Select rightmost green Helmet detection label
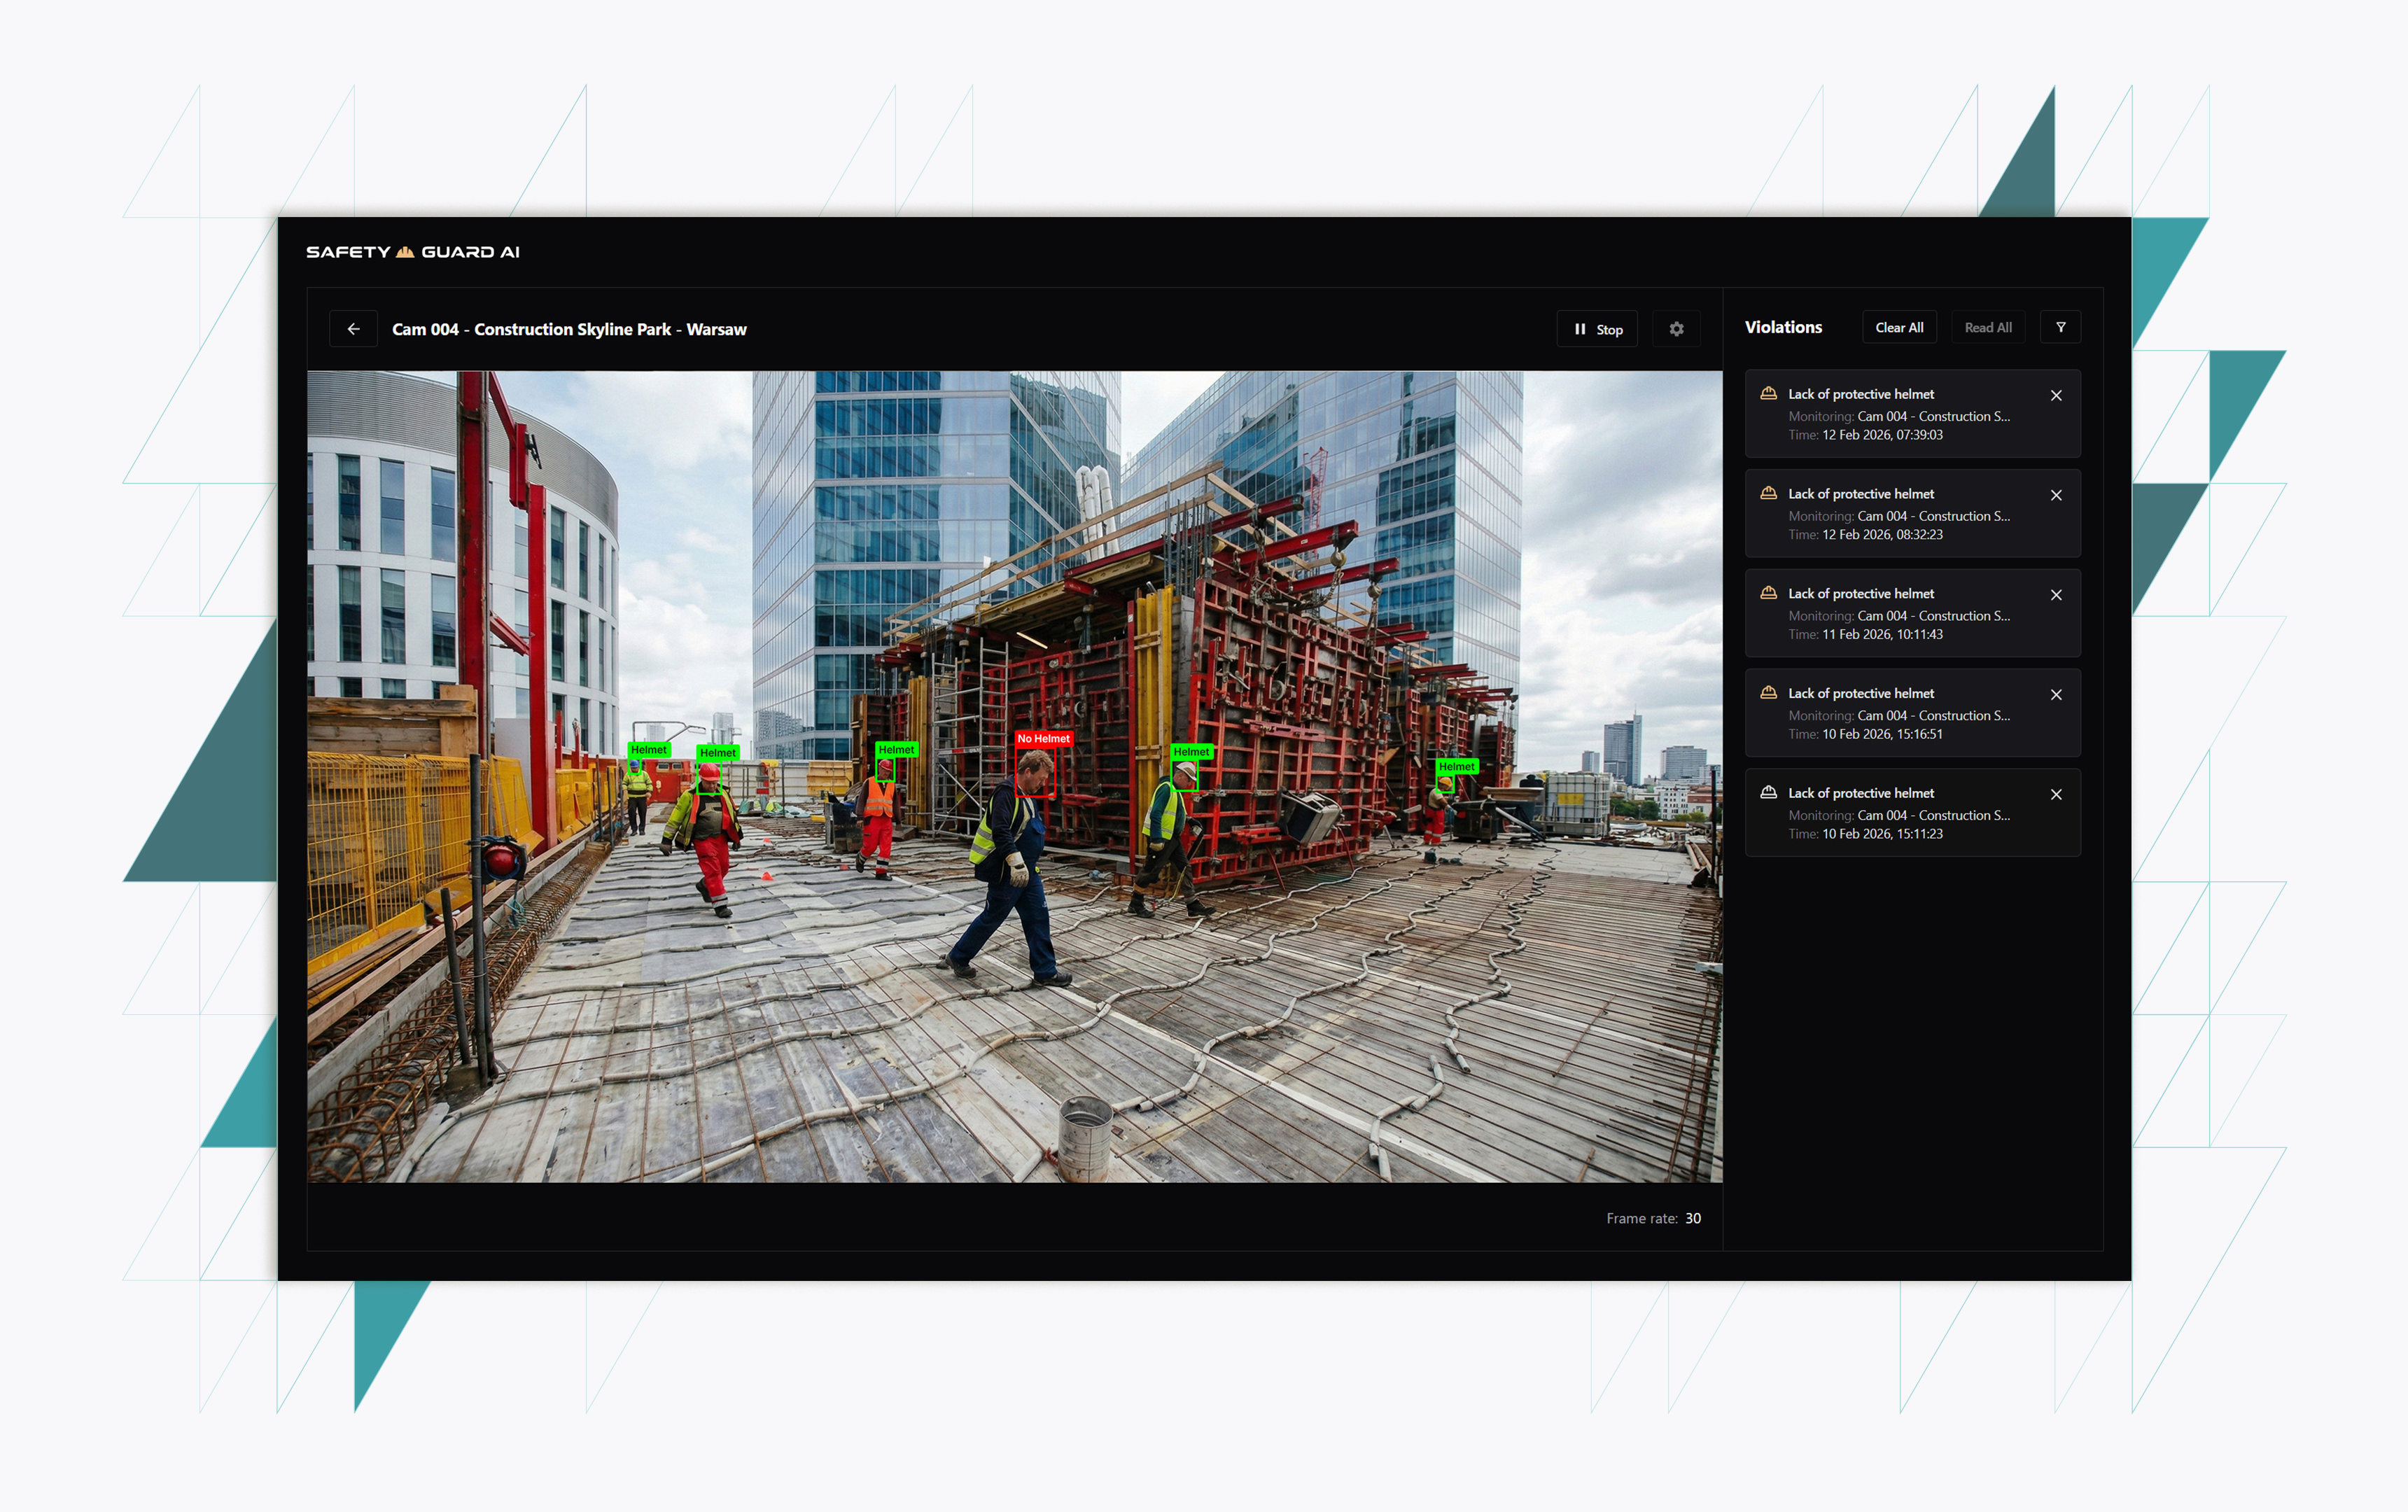2408x1512 pixels. [x=1456, y=767]
